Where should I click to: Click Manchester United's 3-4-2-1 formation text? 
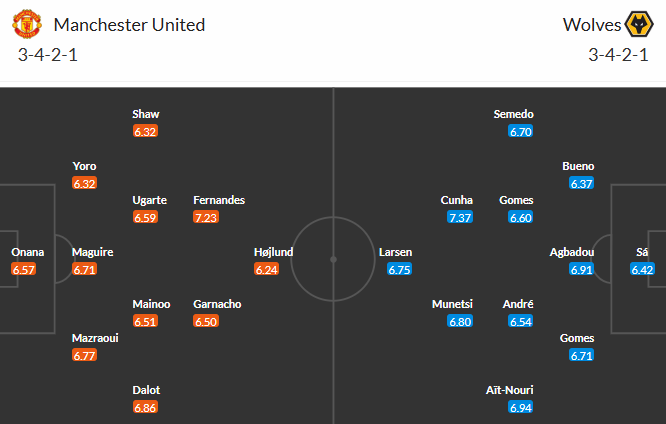(x=47, y=54)
